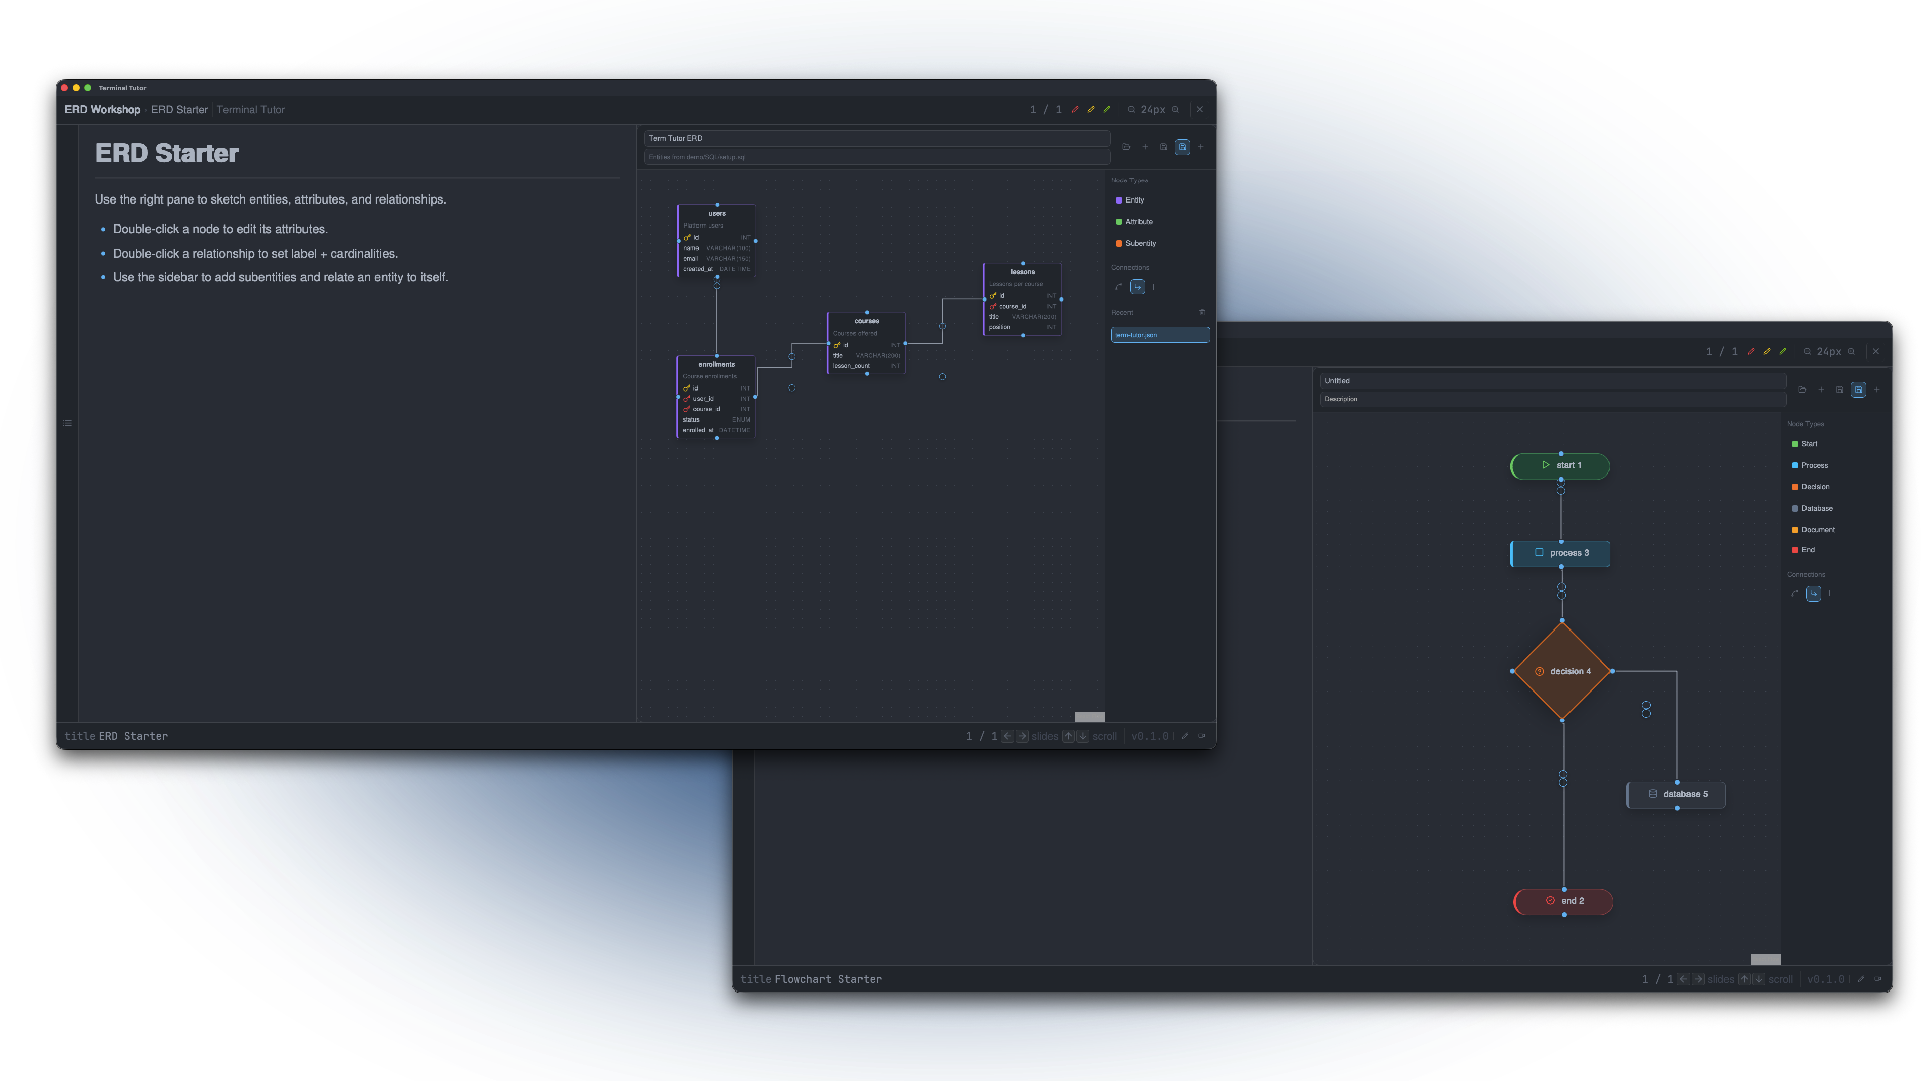Click last plus icon in ERD diagram toolbar
Screen dimensions: 1921x1081
(x=1201, y=147)
